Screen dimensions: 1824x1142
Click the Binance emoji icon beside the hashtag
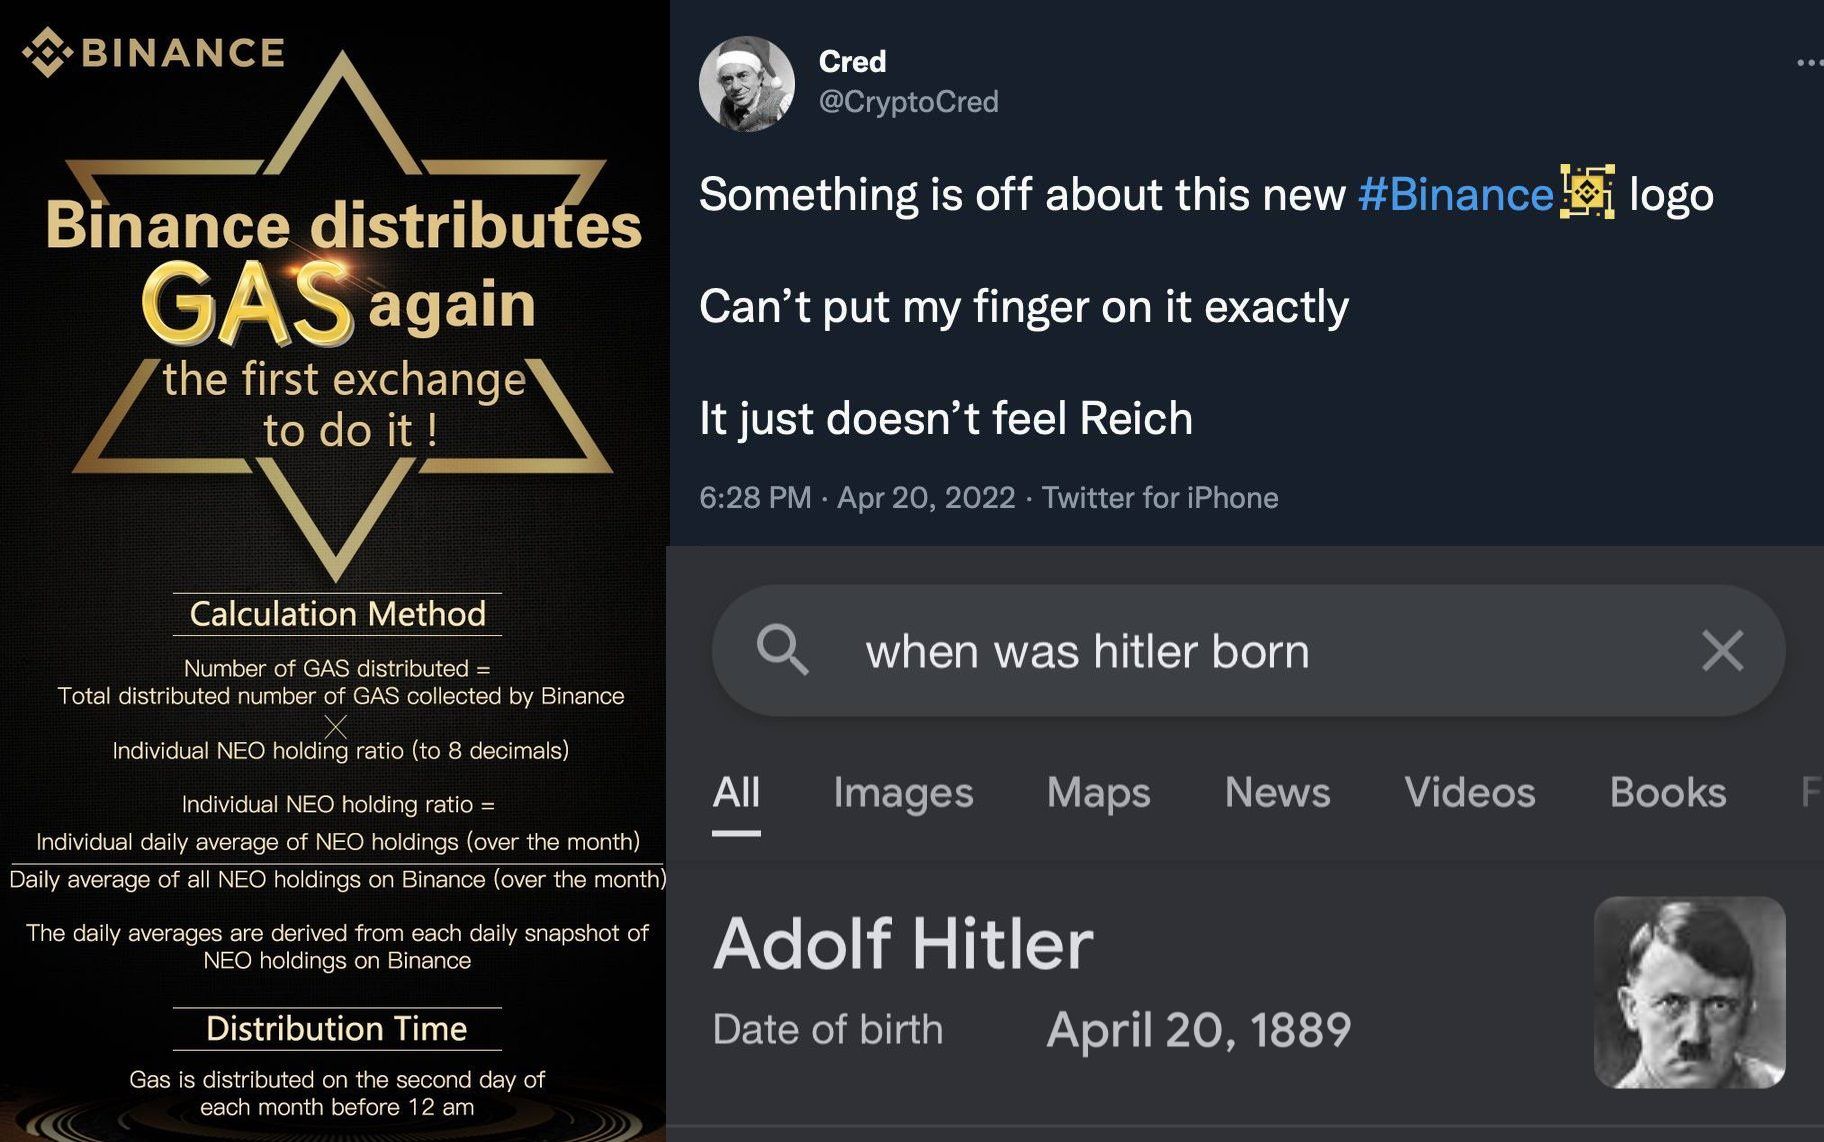coord(1588,192)
